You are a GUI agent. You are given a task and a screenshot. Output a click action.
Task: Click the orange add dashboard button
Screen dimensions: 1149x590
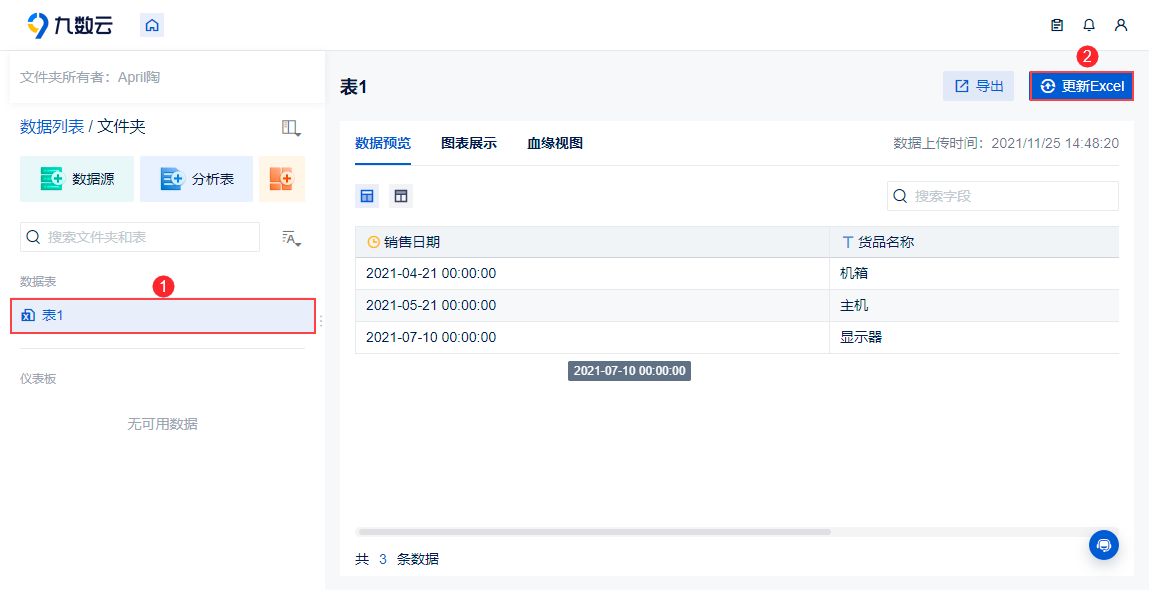[281, 179]
